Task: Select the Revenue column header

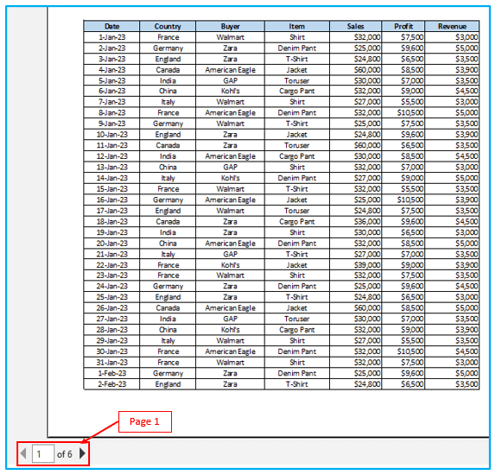Action: pos(452,26)
